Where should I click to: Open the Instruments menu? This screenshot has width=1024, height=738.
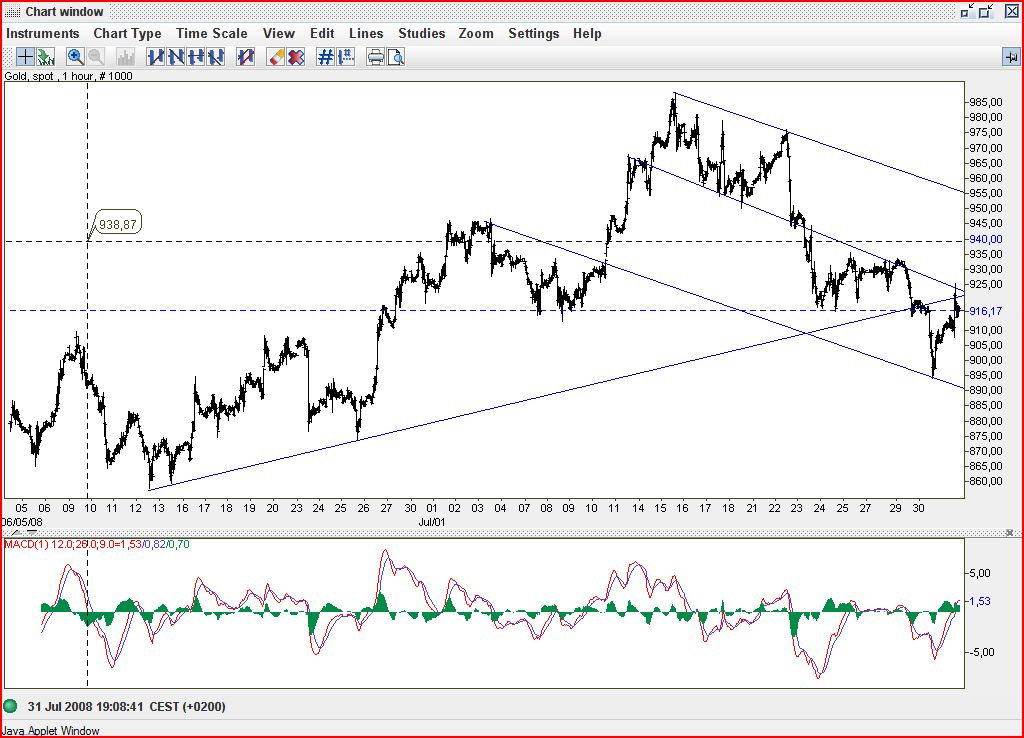point(42,33)
